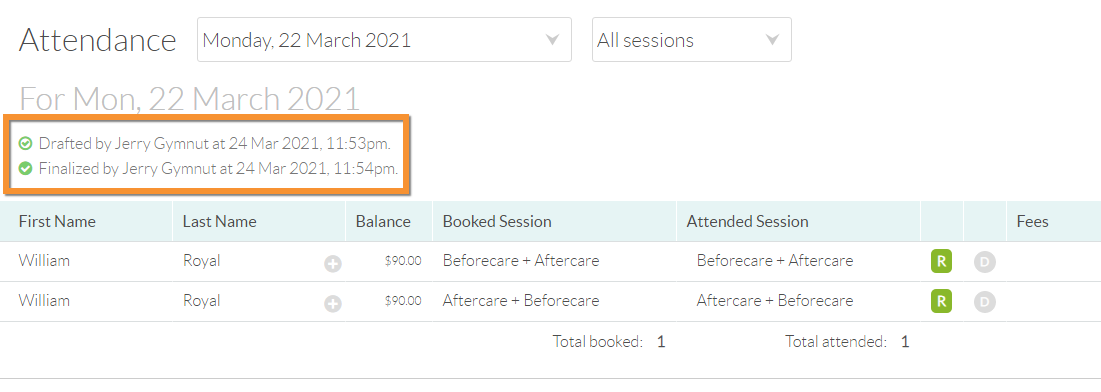Open the Monday, 22 March 2021 date dropdown
Image resolution: width=1101 pixels, height=392 pixels.
384,40
